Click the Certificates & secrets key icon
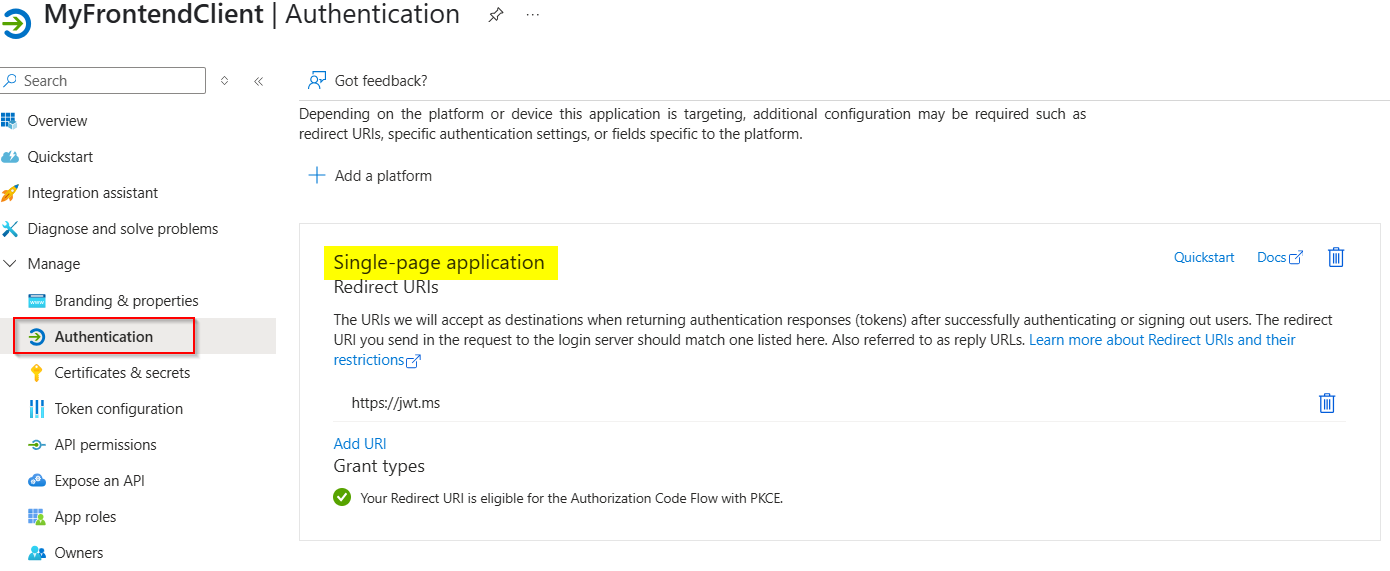 (37, 373)
